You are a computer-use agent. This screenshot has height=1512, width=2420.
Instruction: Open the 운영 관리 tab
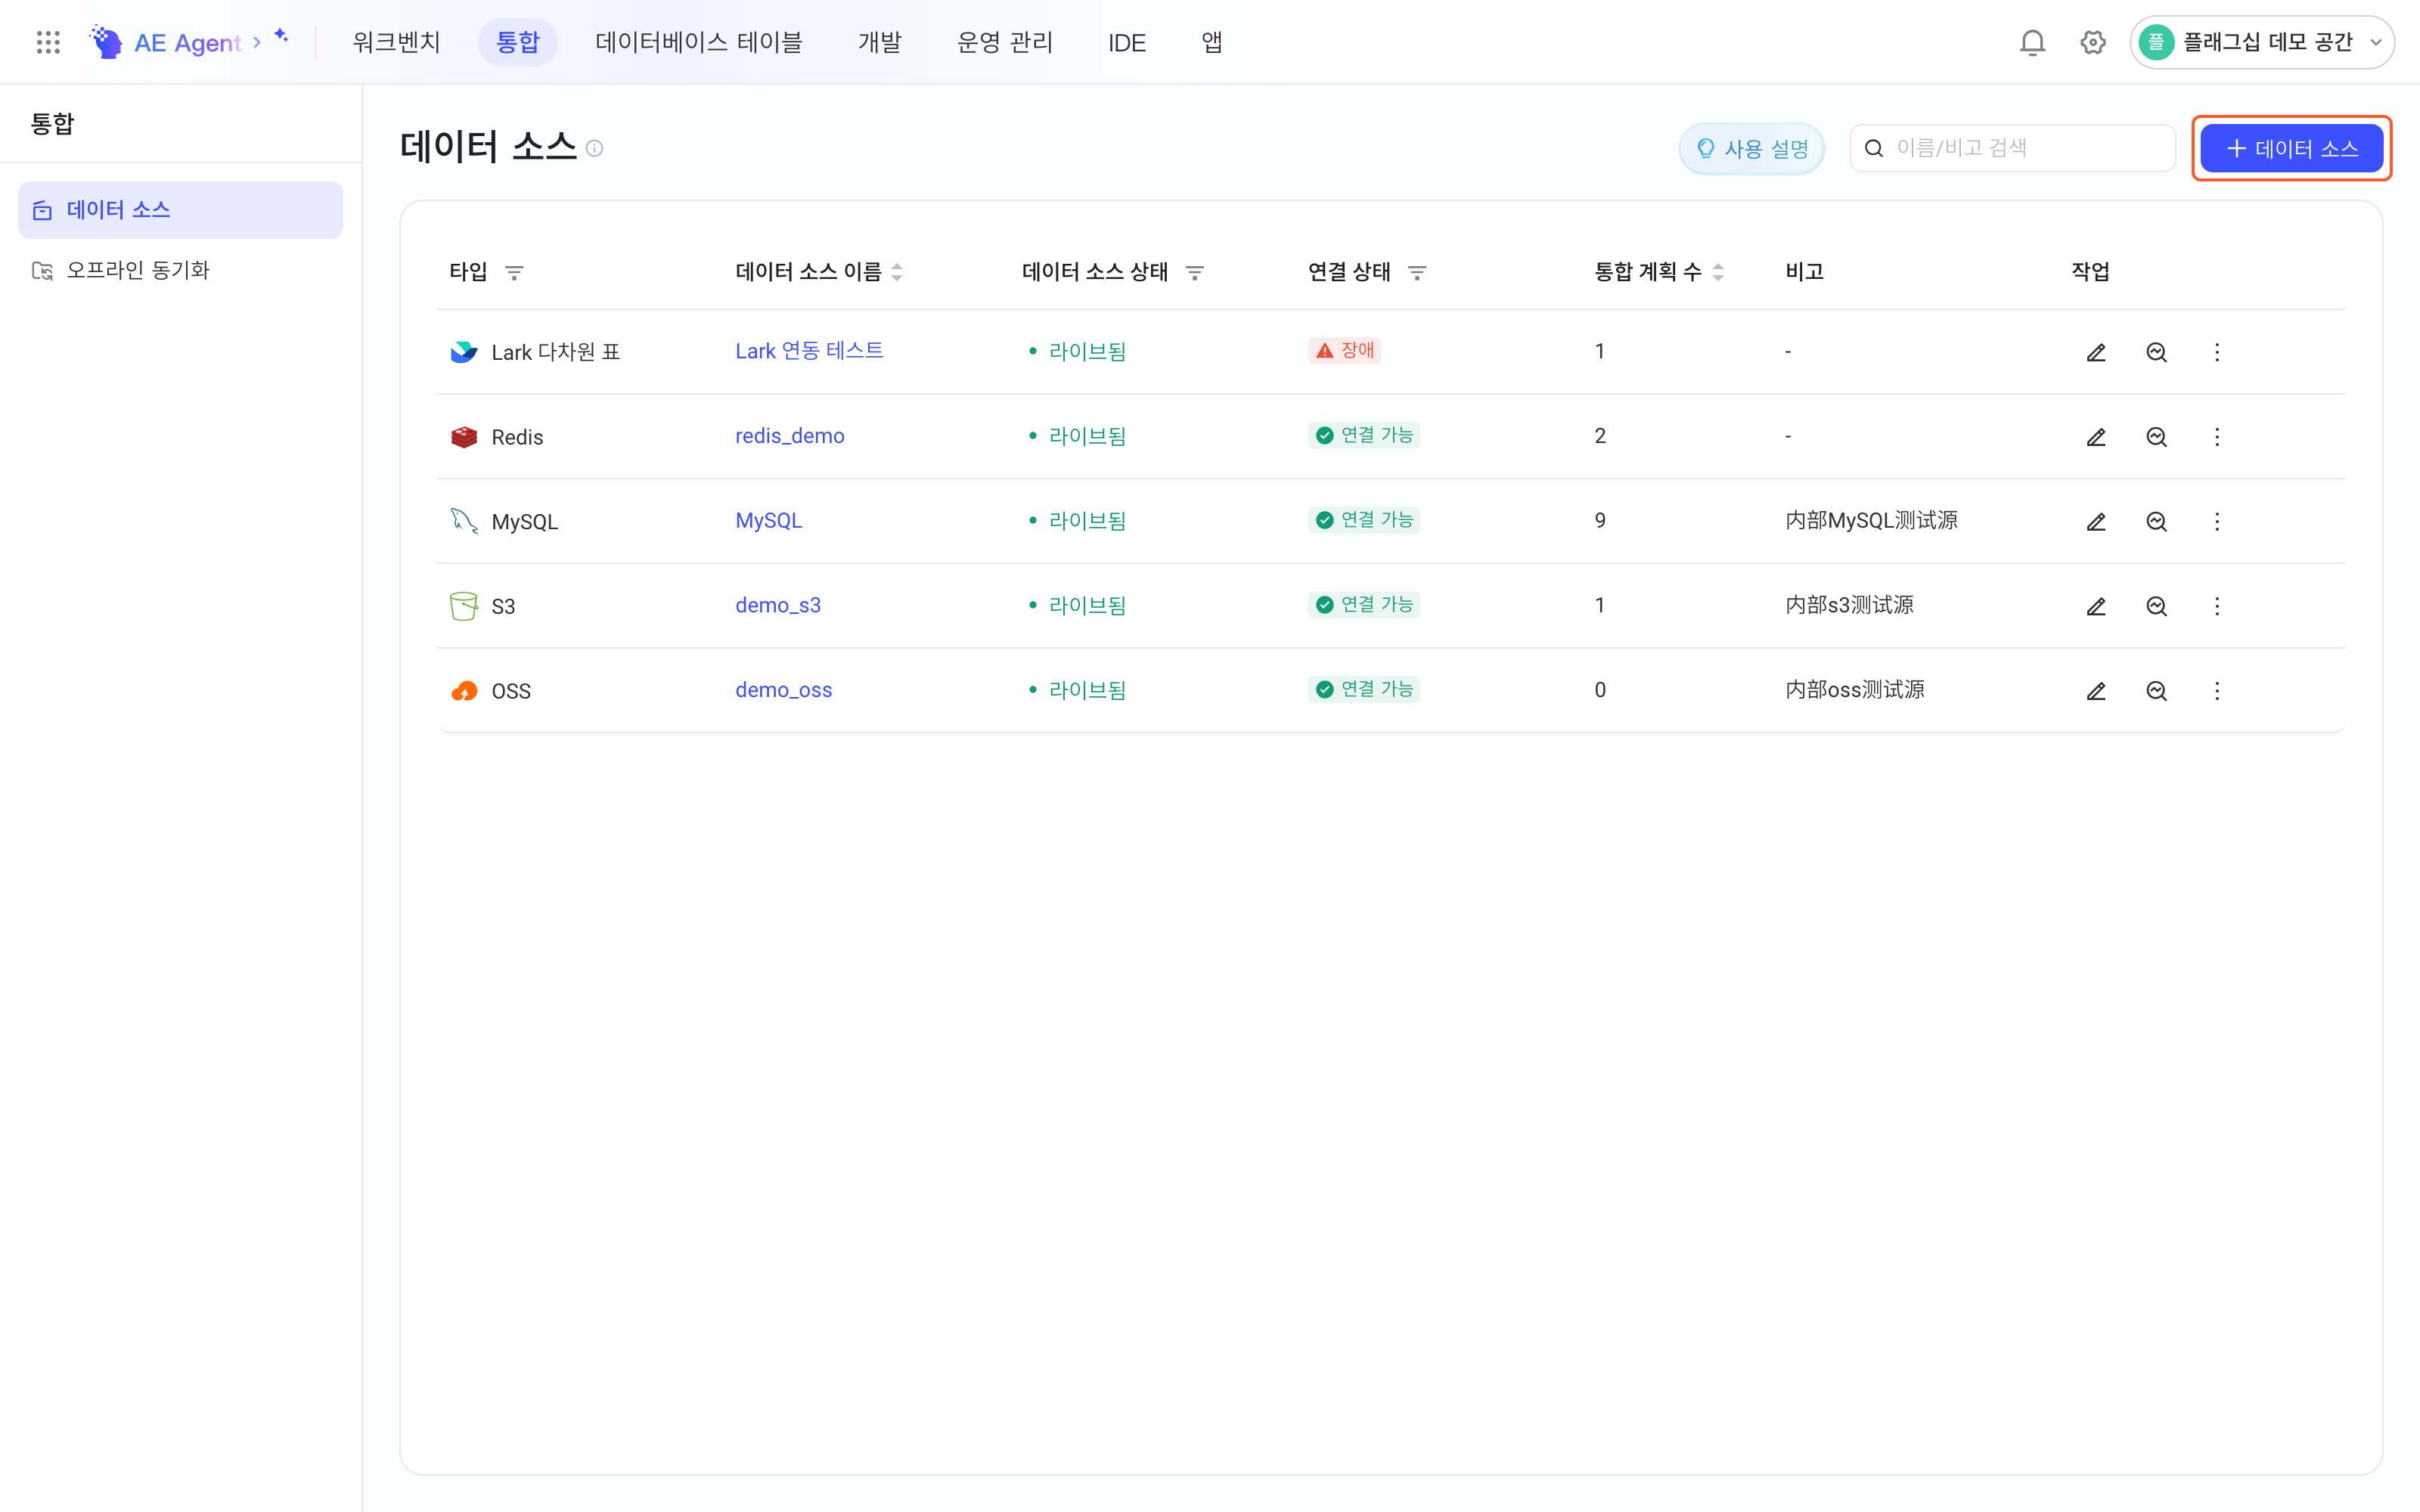point(1004,42)
